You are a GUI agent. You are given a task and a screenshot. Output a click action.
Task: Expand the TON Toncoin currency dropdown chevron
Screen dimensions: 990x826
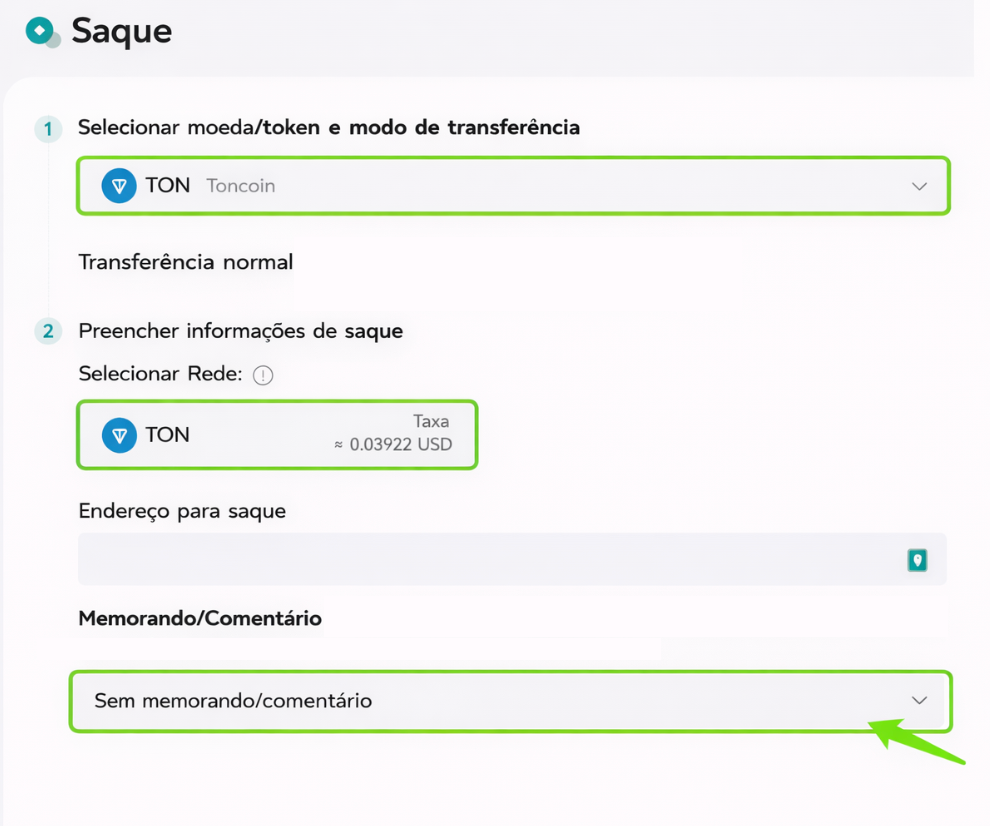(919, 186)
